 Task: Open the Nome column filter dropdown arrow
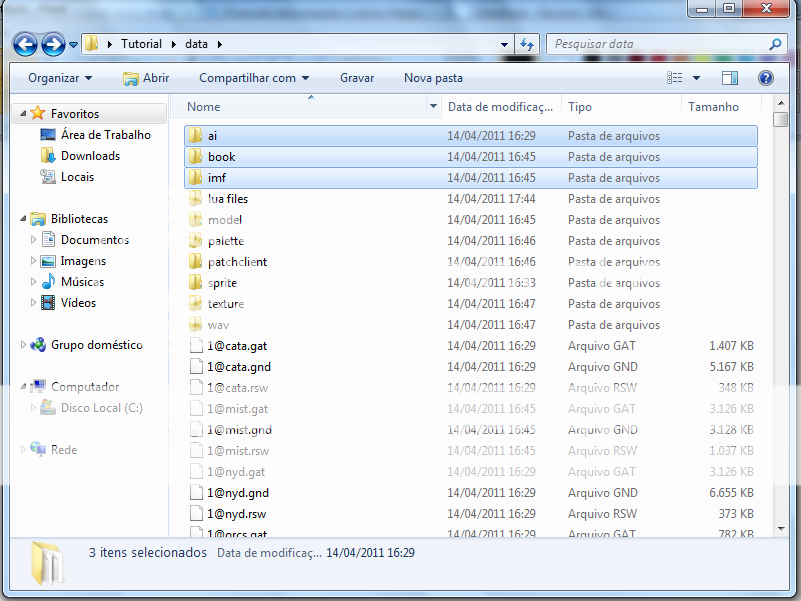pos(433,107)
